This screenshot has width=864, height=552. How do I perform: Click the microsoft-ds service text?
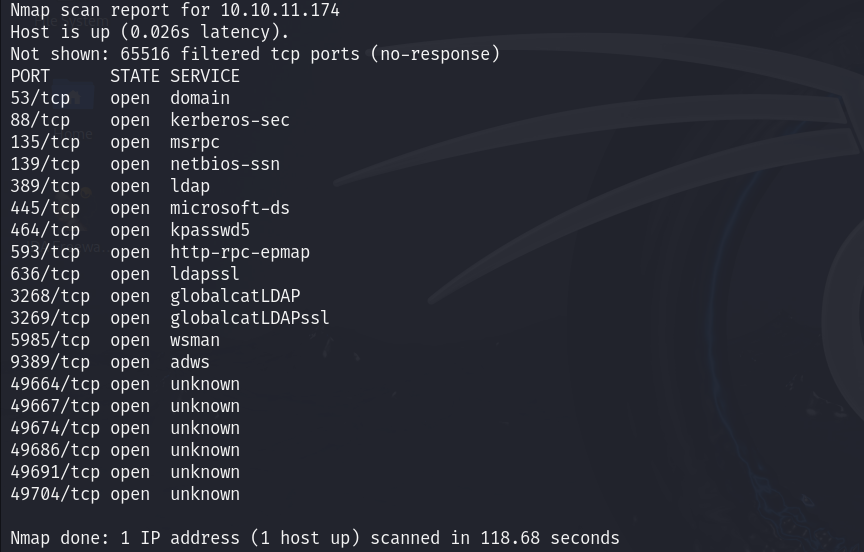tap(230, 208)
